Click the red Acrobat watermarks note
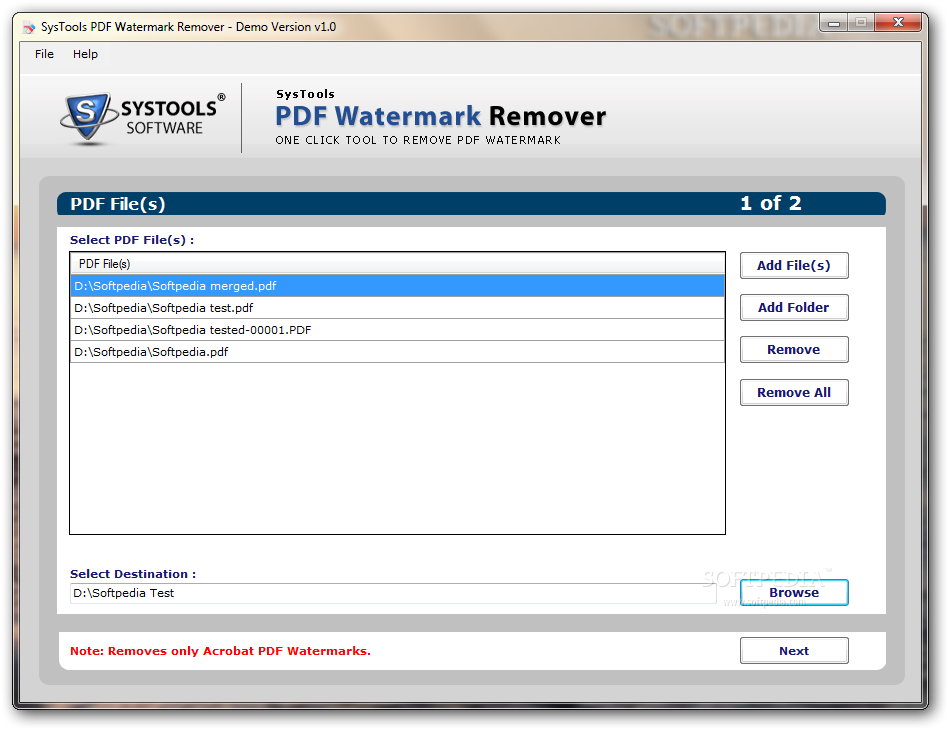This screenshot has width=949, height=730. [x=220, y=651]
